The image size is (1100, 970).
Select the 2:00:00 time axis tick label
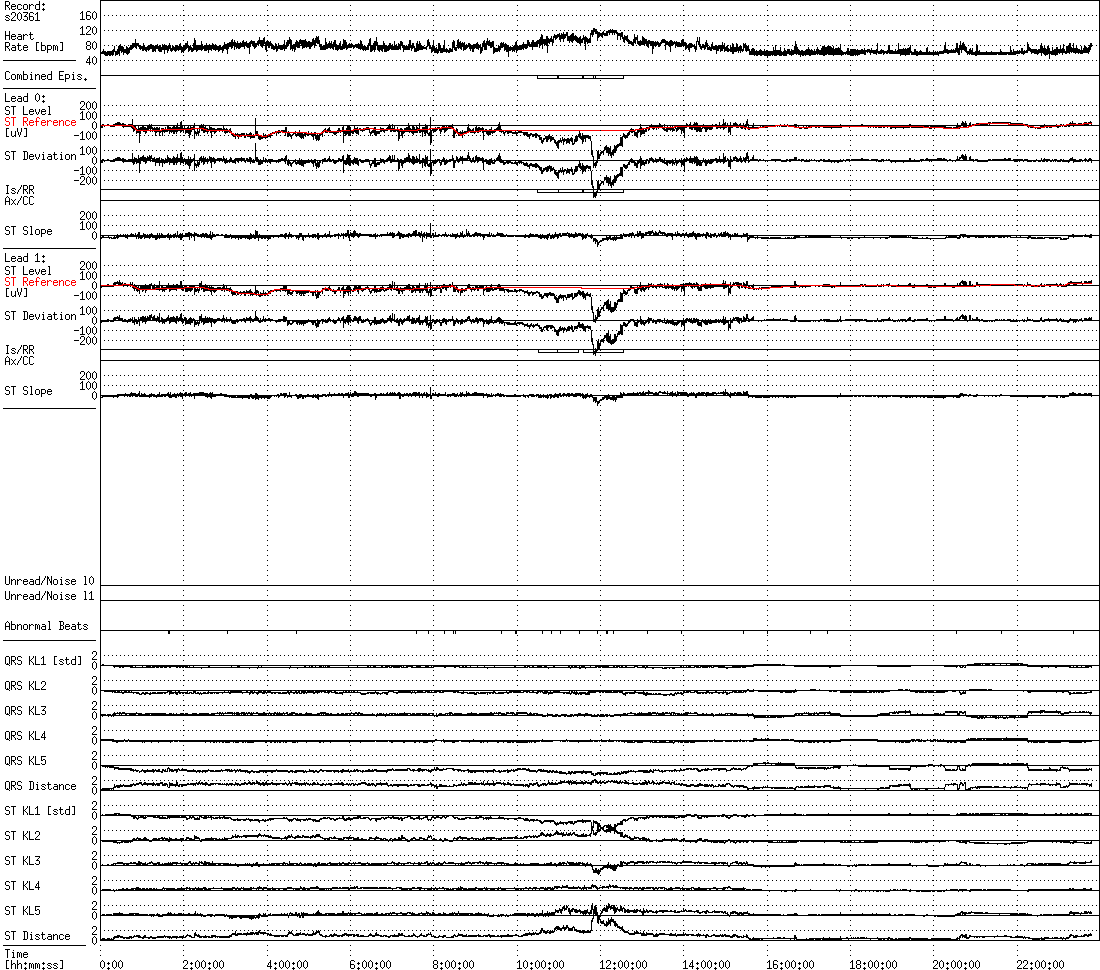click(x=202, y=964)
